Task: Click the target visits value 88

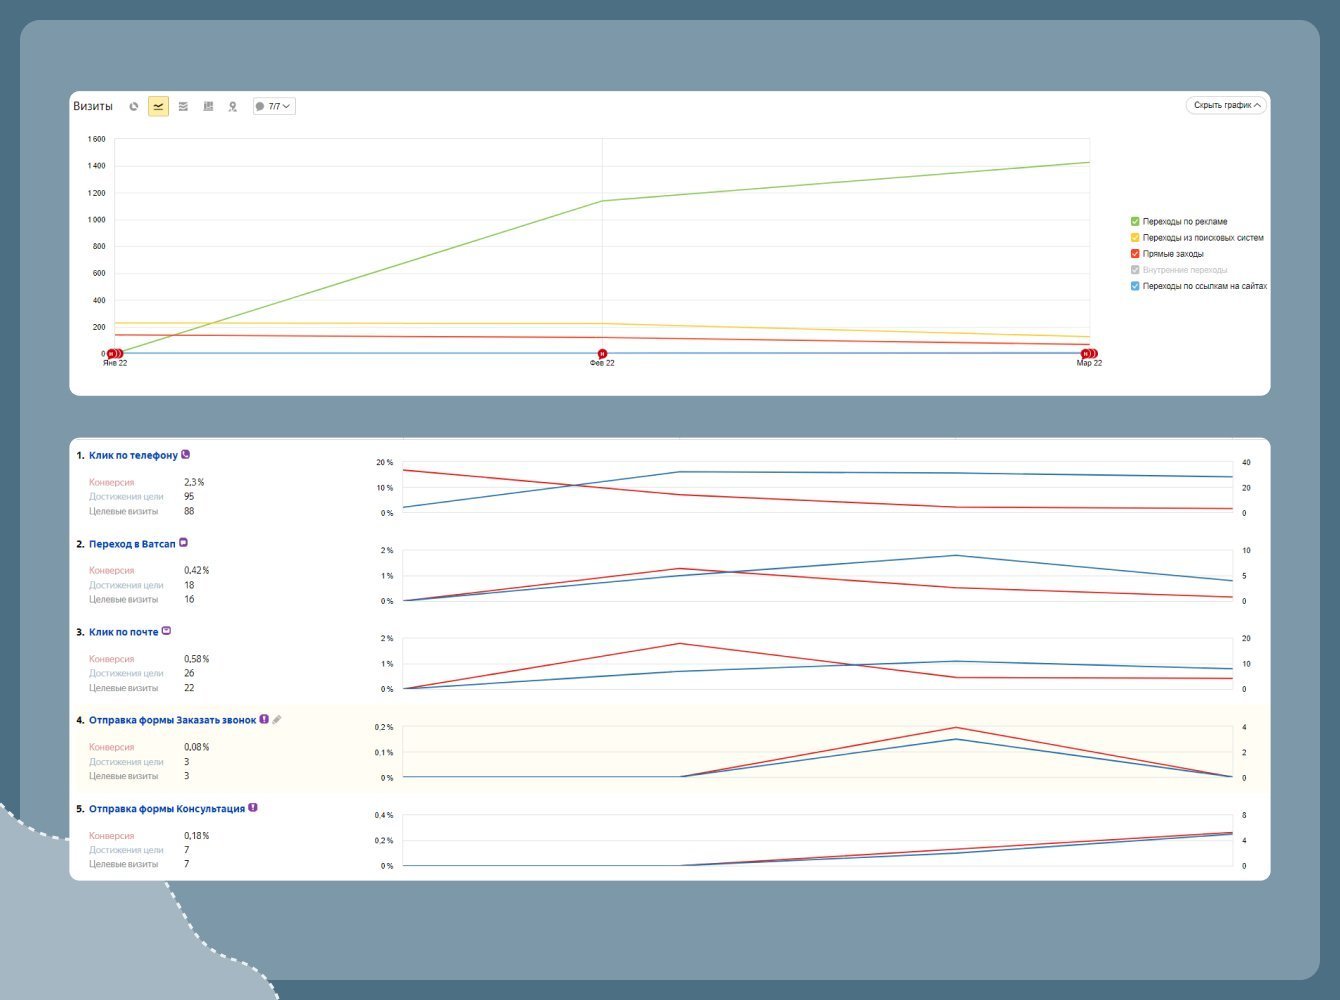Action: click(x=189, y=511)
